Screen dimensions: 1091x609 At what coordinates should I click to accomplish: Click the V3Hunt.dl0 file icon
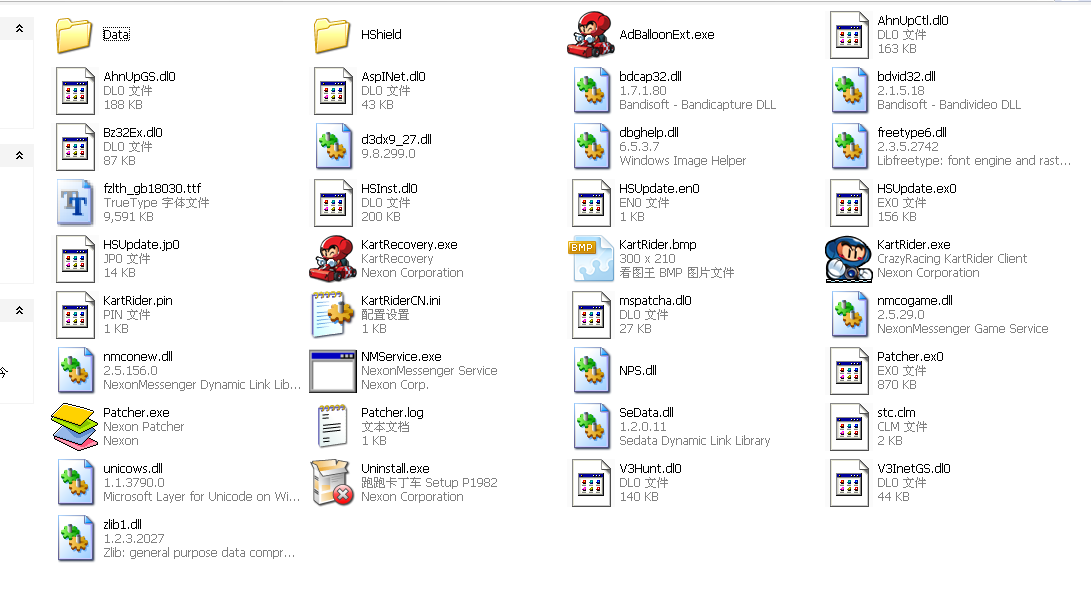(x=591, y=483)
